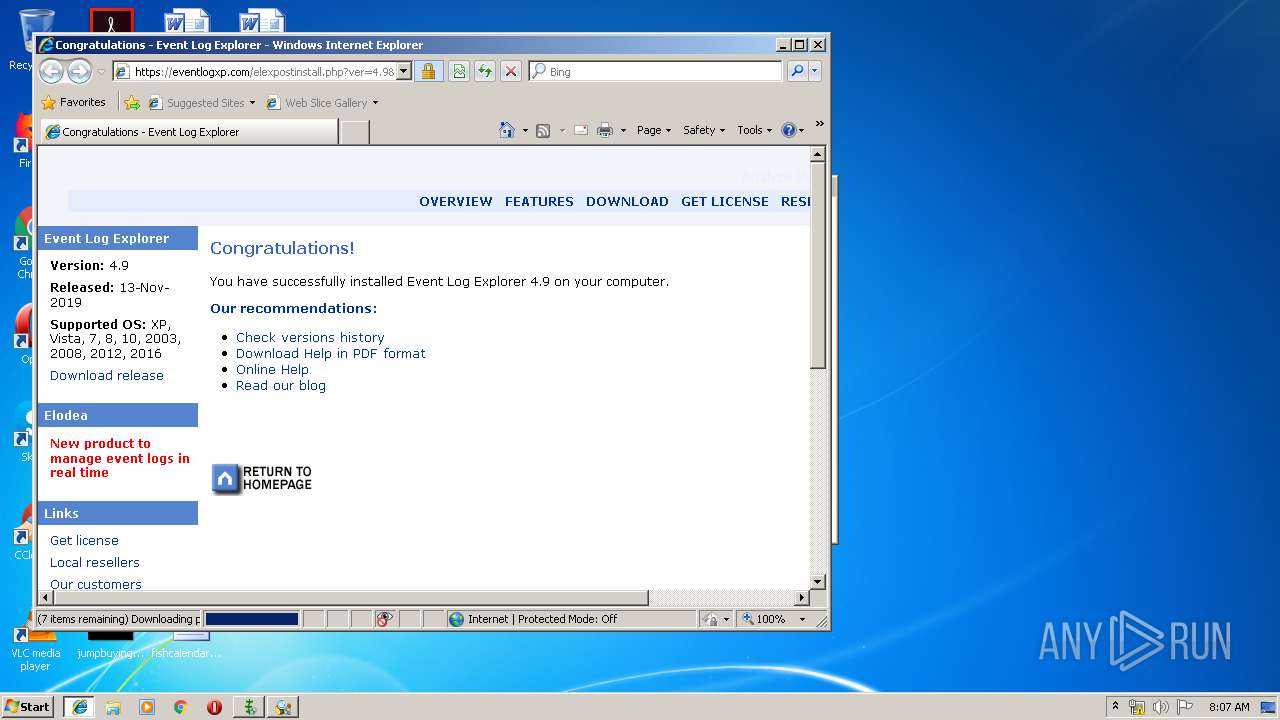This screenshot has width=1280, height=720.
Task: Open the DOWNLOAD page tab
Action: 627,201
